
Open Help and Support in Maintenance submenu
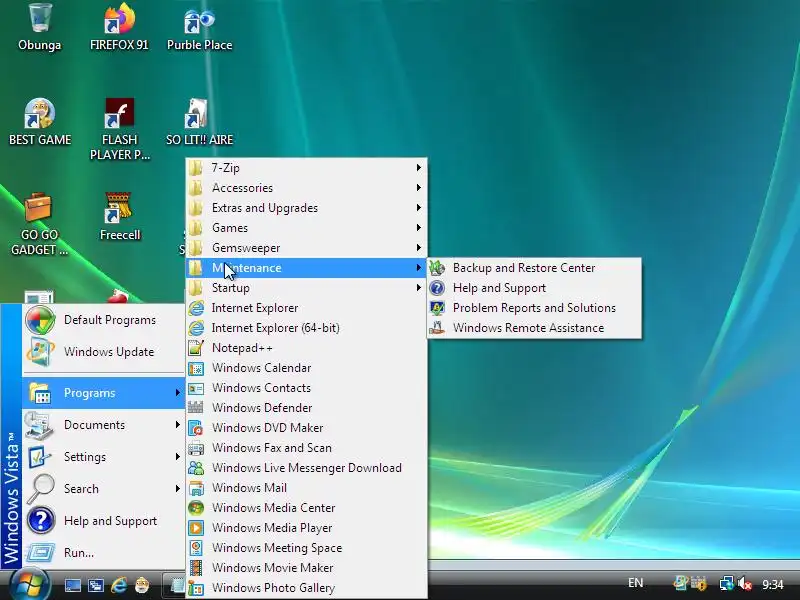pyautogui.click(x=534, y=288)
